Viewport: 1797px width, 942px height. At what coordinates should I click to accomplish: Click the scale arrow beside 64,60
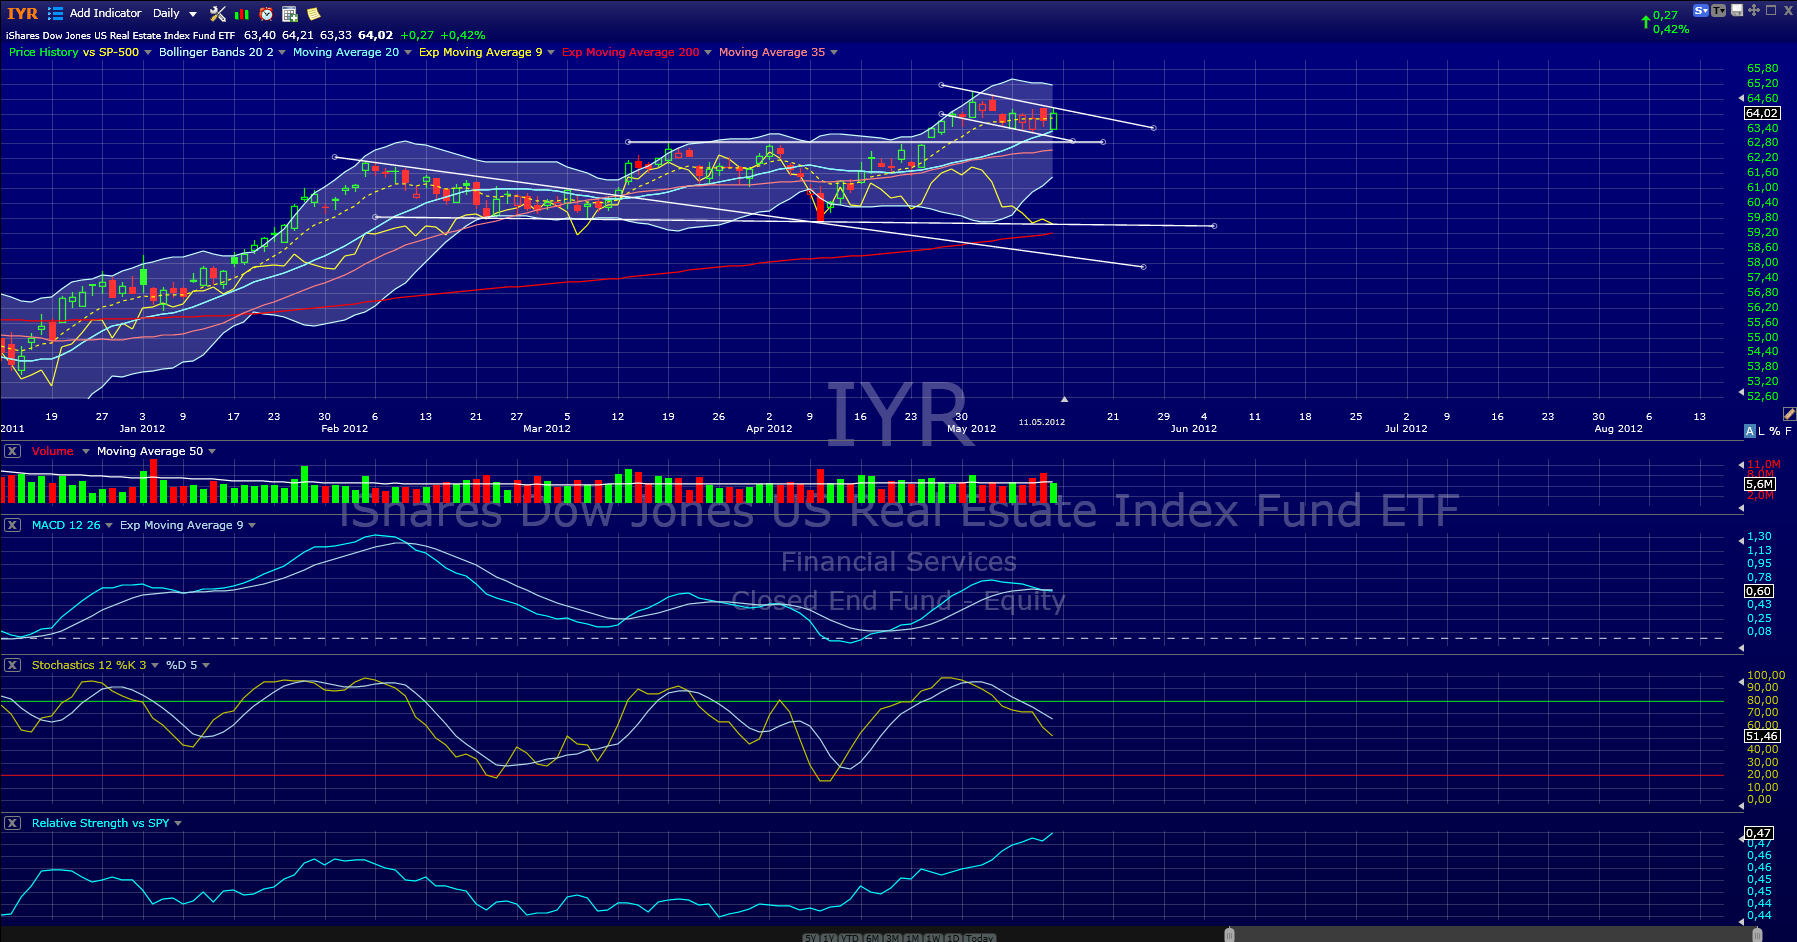1741,98
